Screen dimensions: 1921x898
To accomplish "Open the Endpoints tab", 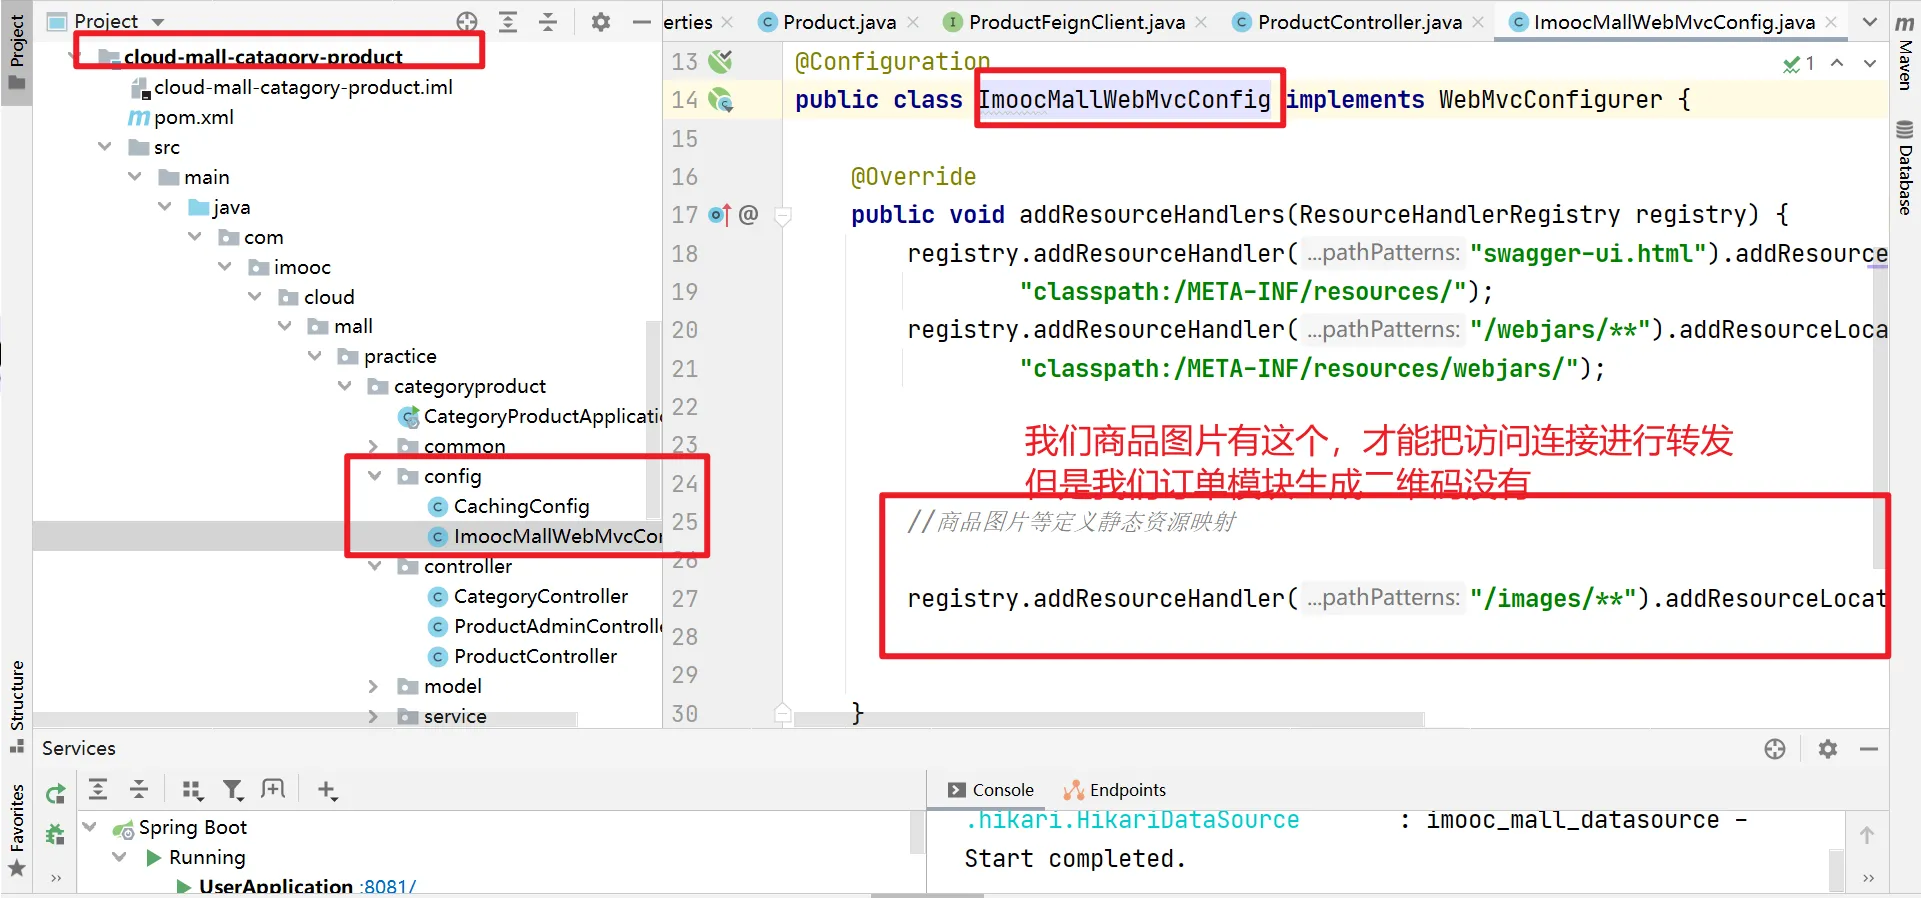I will coord(1116,790).
